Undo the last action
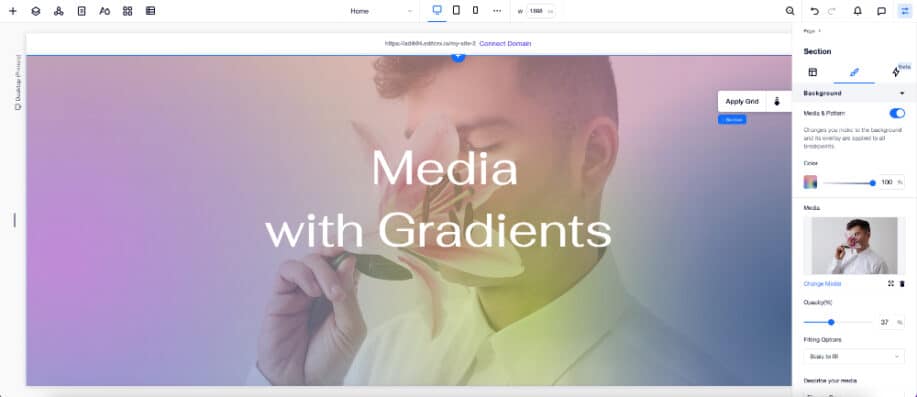This screenshot has height=397, width=917. (814, 11)
